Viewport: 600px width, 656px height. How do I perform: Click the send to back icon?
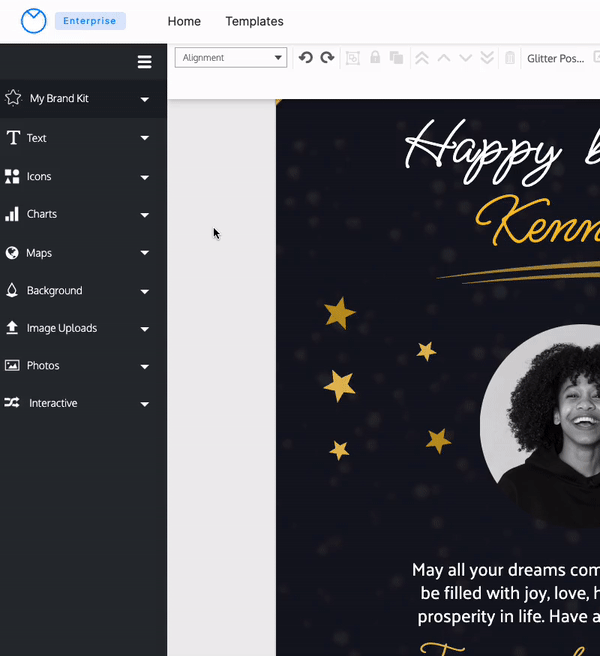pyautogui.click(x=487, y=58)
